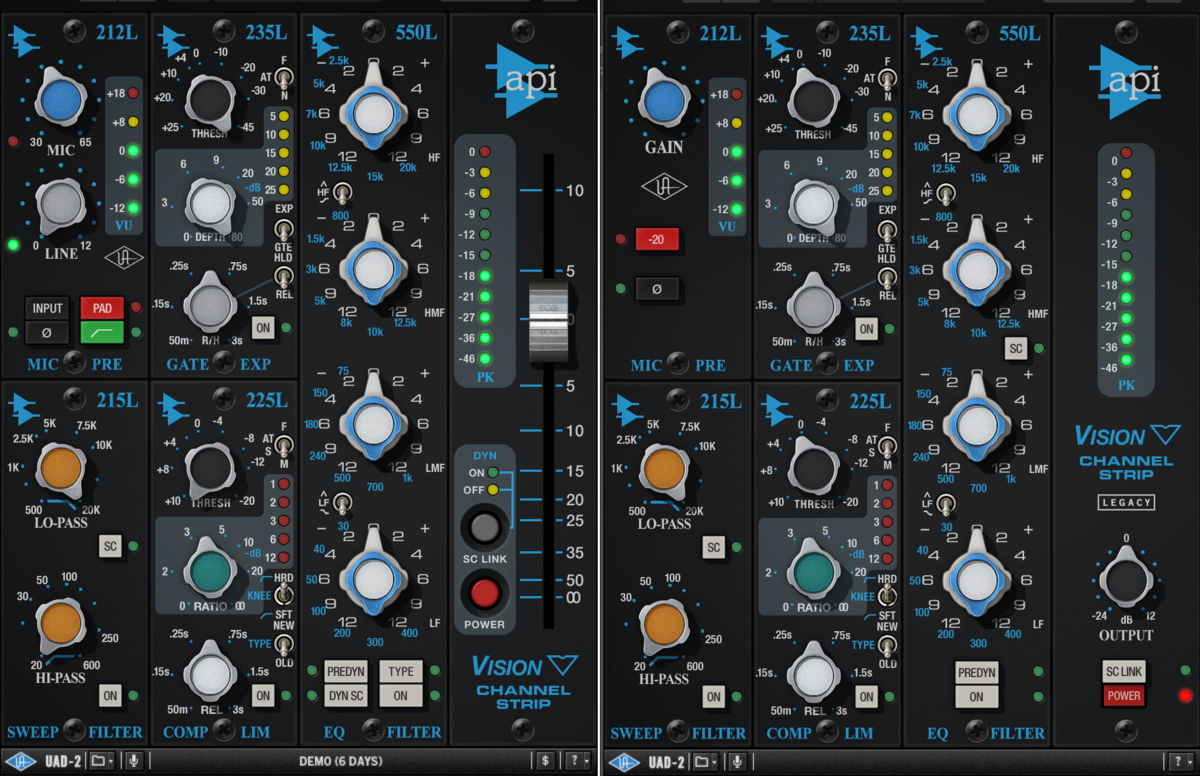This screenshot has height=776, width=1200.
Task: Click the dollar sign purchase button in left window
Action: (x=545, y=761)
